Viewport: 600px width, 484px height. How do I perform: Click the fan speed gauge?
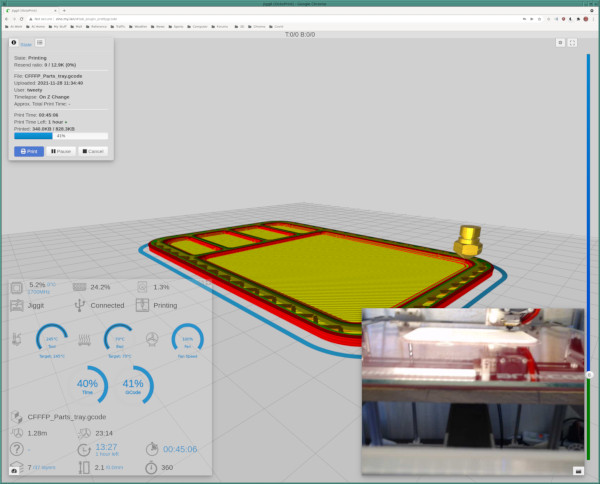coord(188,339)
